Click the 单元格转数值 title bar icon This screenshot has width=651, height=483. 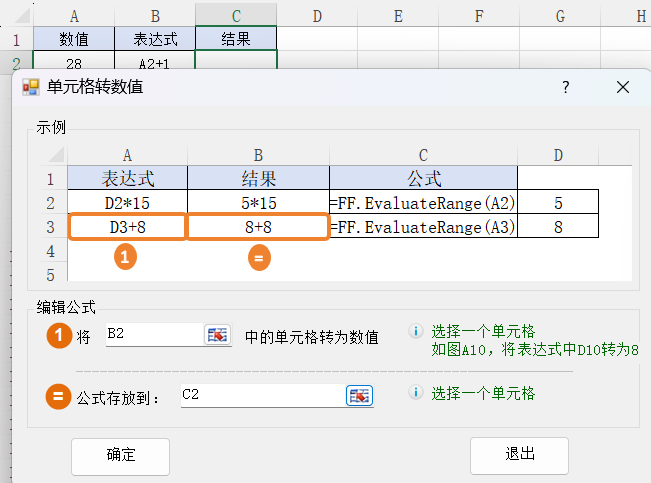pos(31,87)
